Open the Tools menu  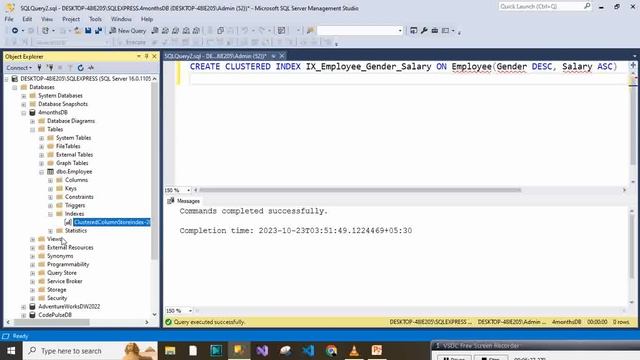tap(96, 19)
